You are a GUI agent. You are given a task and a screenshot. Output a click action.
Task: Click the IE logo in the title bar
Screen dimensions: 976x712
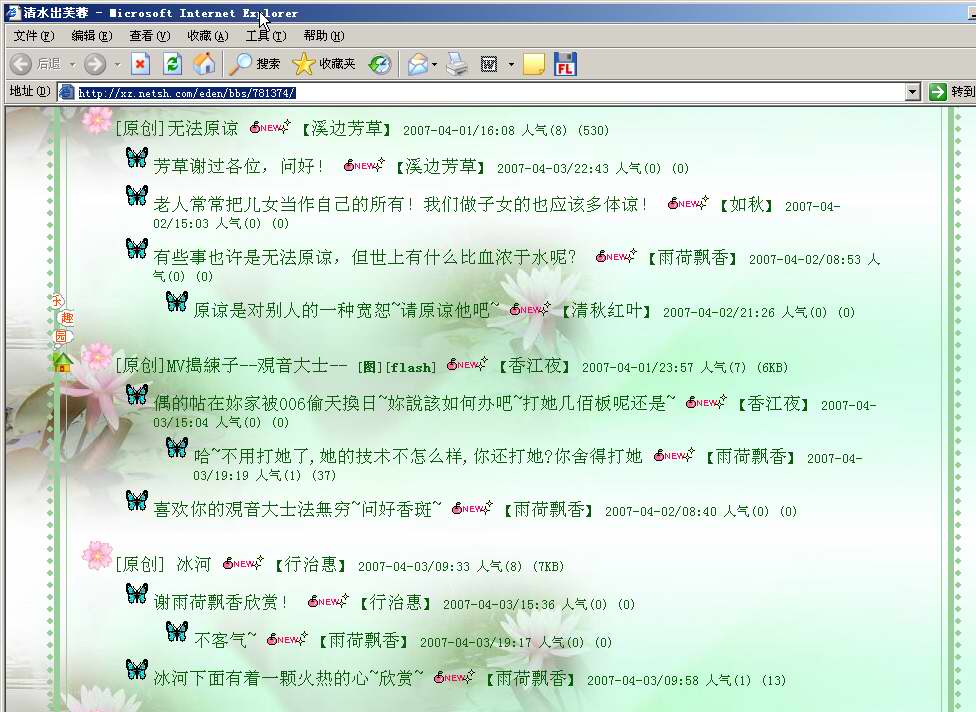pos(12,12)
